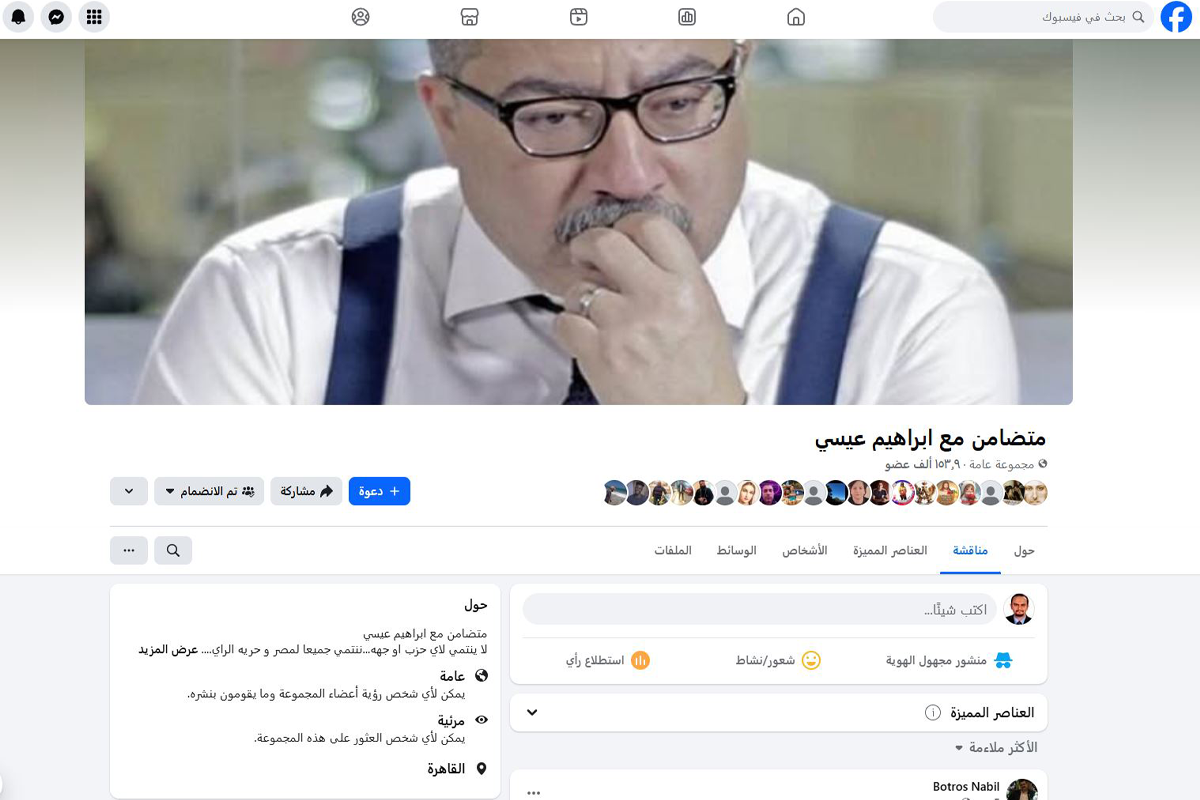Image resolution: width=1200 pixels, height=800 pixels.
Task: Open the الأكثر ملاءمة sort dropdown
Action: coord(995,748)
